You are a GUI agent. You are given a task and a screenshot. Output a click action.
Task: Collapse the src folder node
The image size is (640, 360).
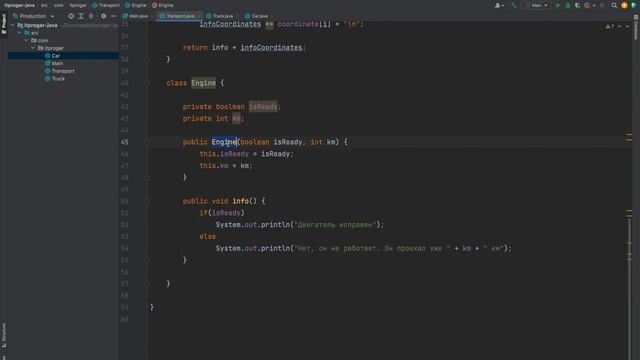coord(19,33)
